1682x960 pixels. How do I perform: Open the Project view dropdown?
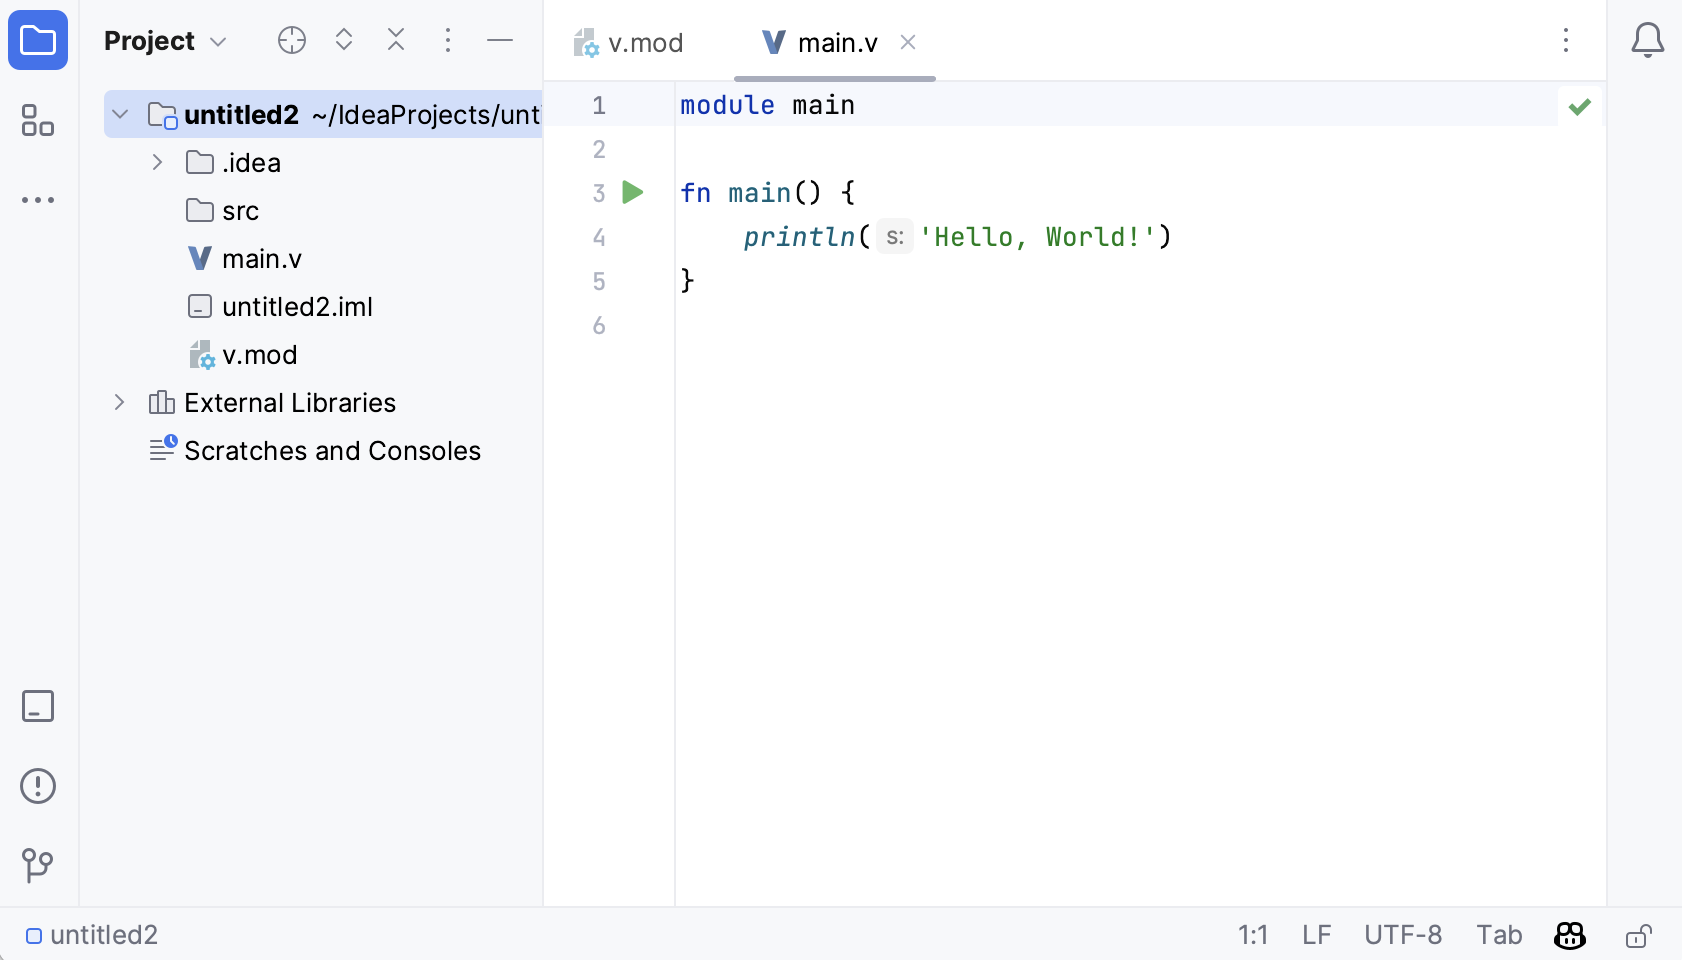219,41
